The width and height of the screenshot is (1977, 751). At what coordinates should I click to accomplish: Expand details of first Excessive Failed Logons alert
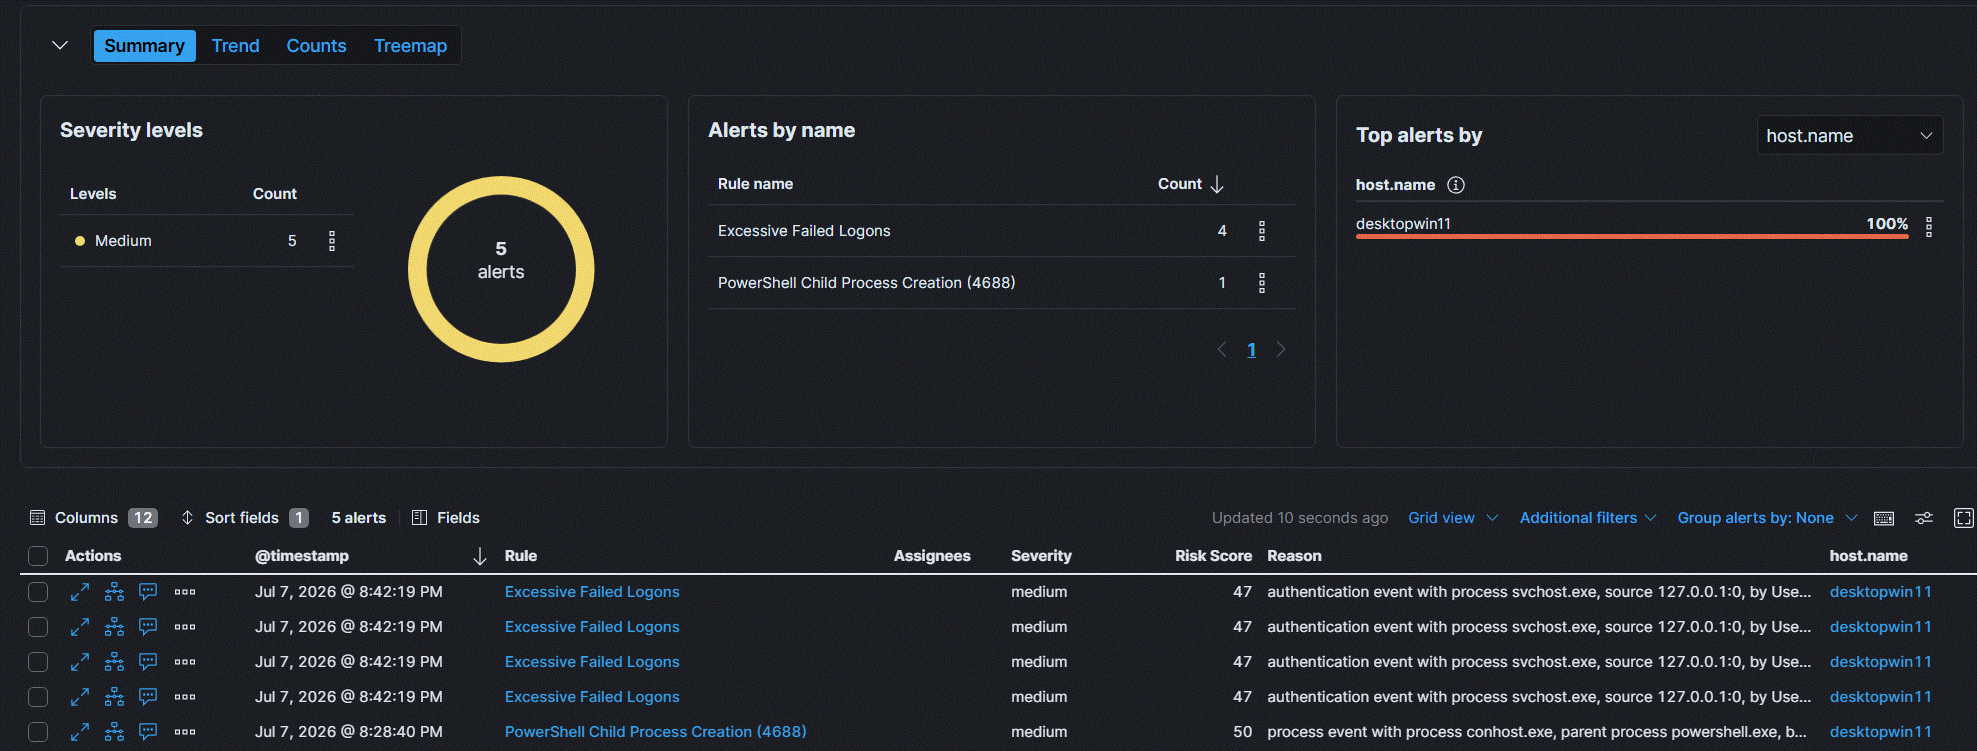[80, 592]
